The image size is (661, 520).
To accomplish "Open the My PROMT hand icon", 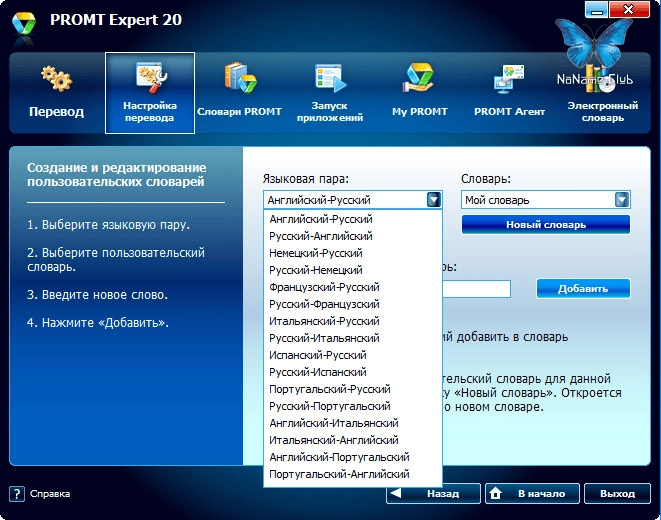I will 419,78.
